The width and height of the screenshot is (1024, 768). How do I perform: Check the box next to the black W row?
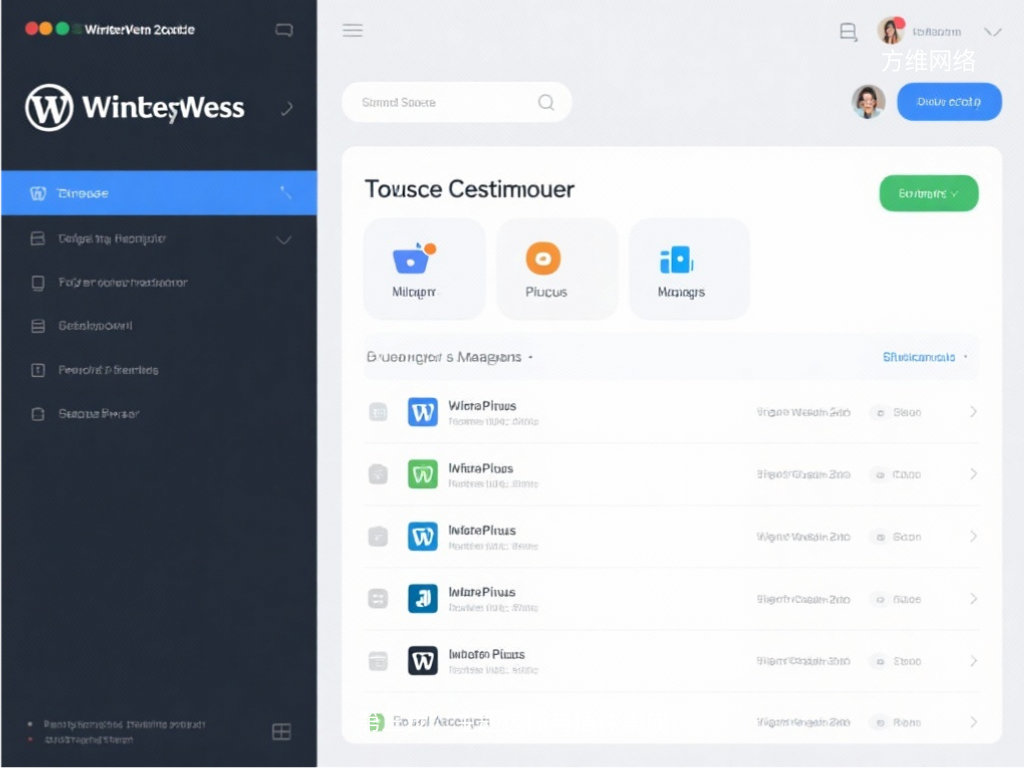pyautogui.click(x=378, y=660)
